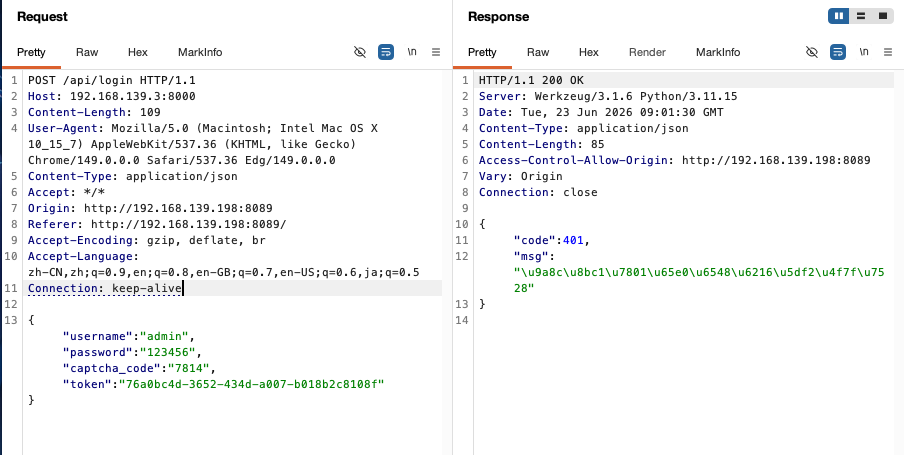Switch to Request Pretty tab
Image resolution: width=904 pixels, height=455 pixels.
(31, 52)
